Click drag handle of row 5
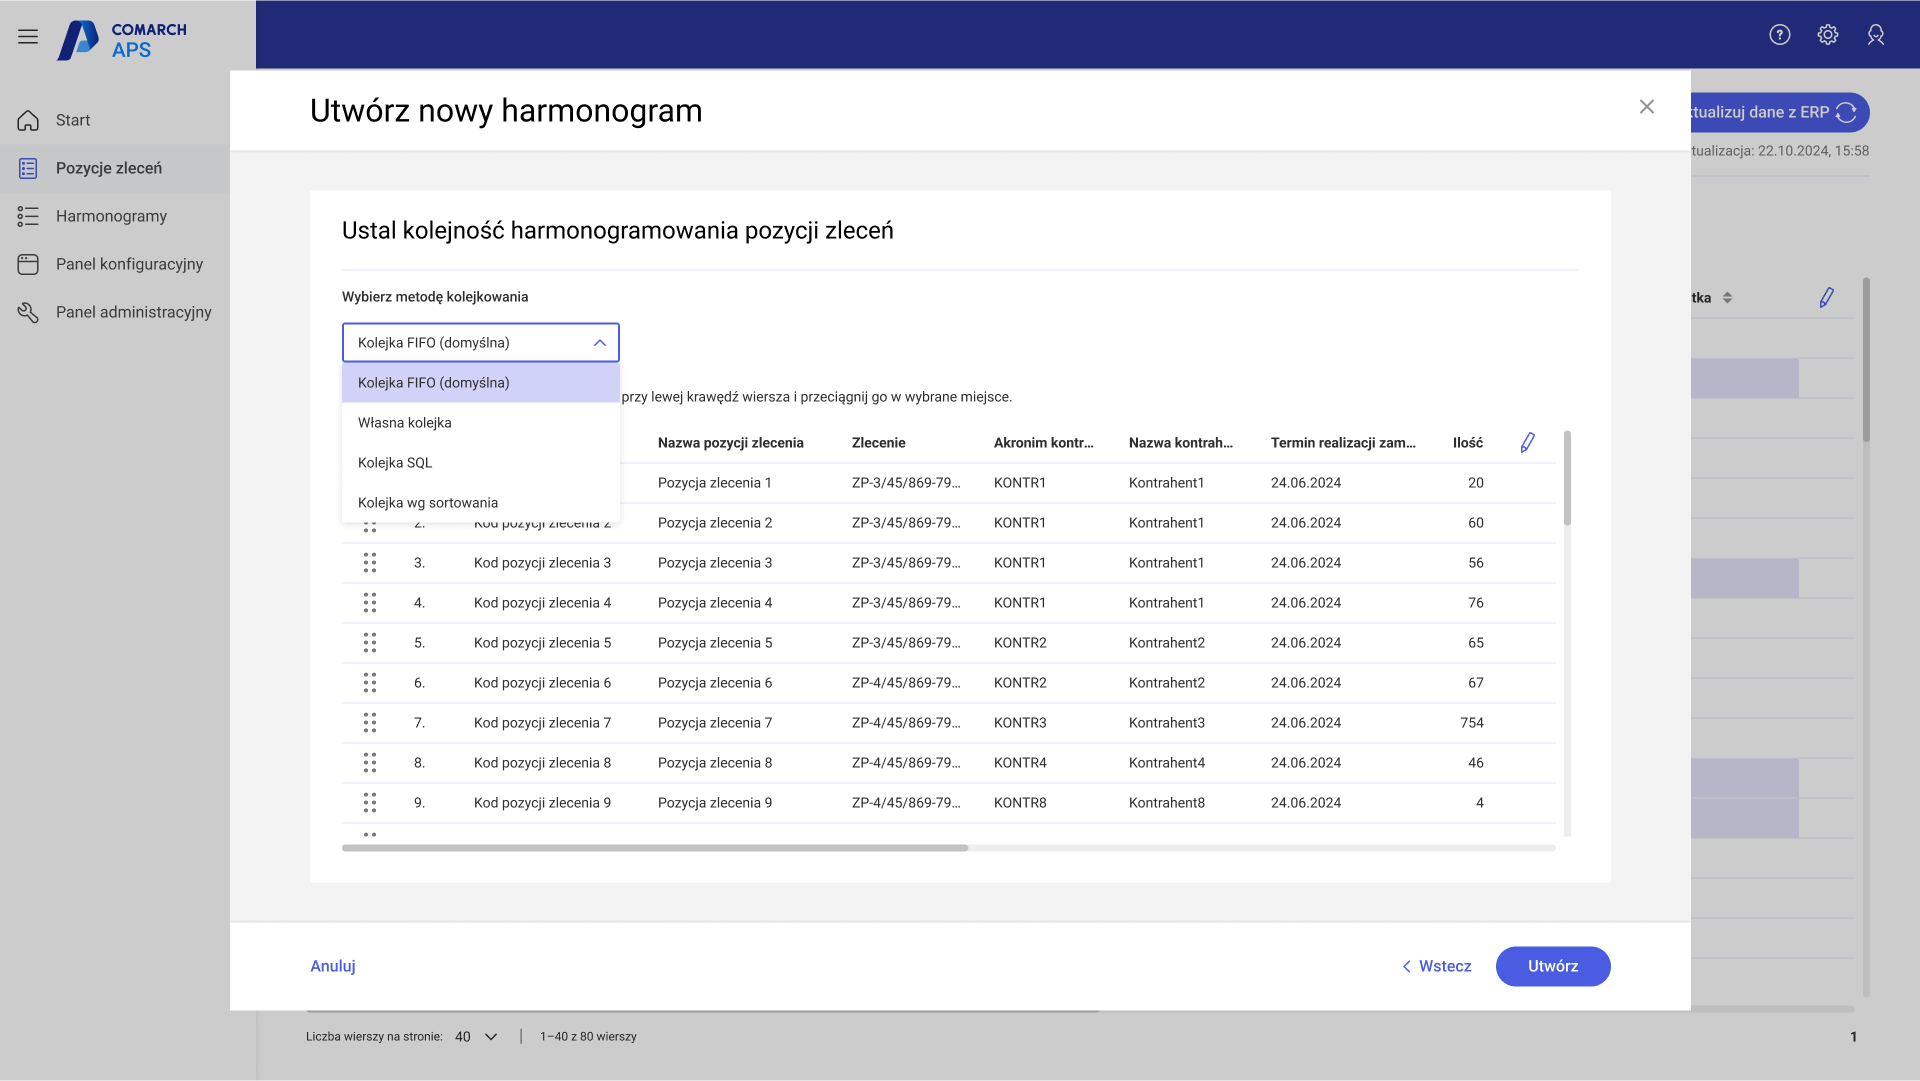 click(370, 643)
